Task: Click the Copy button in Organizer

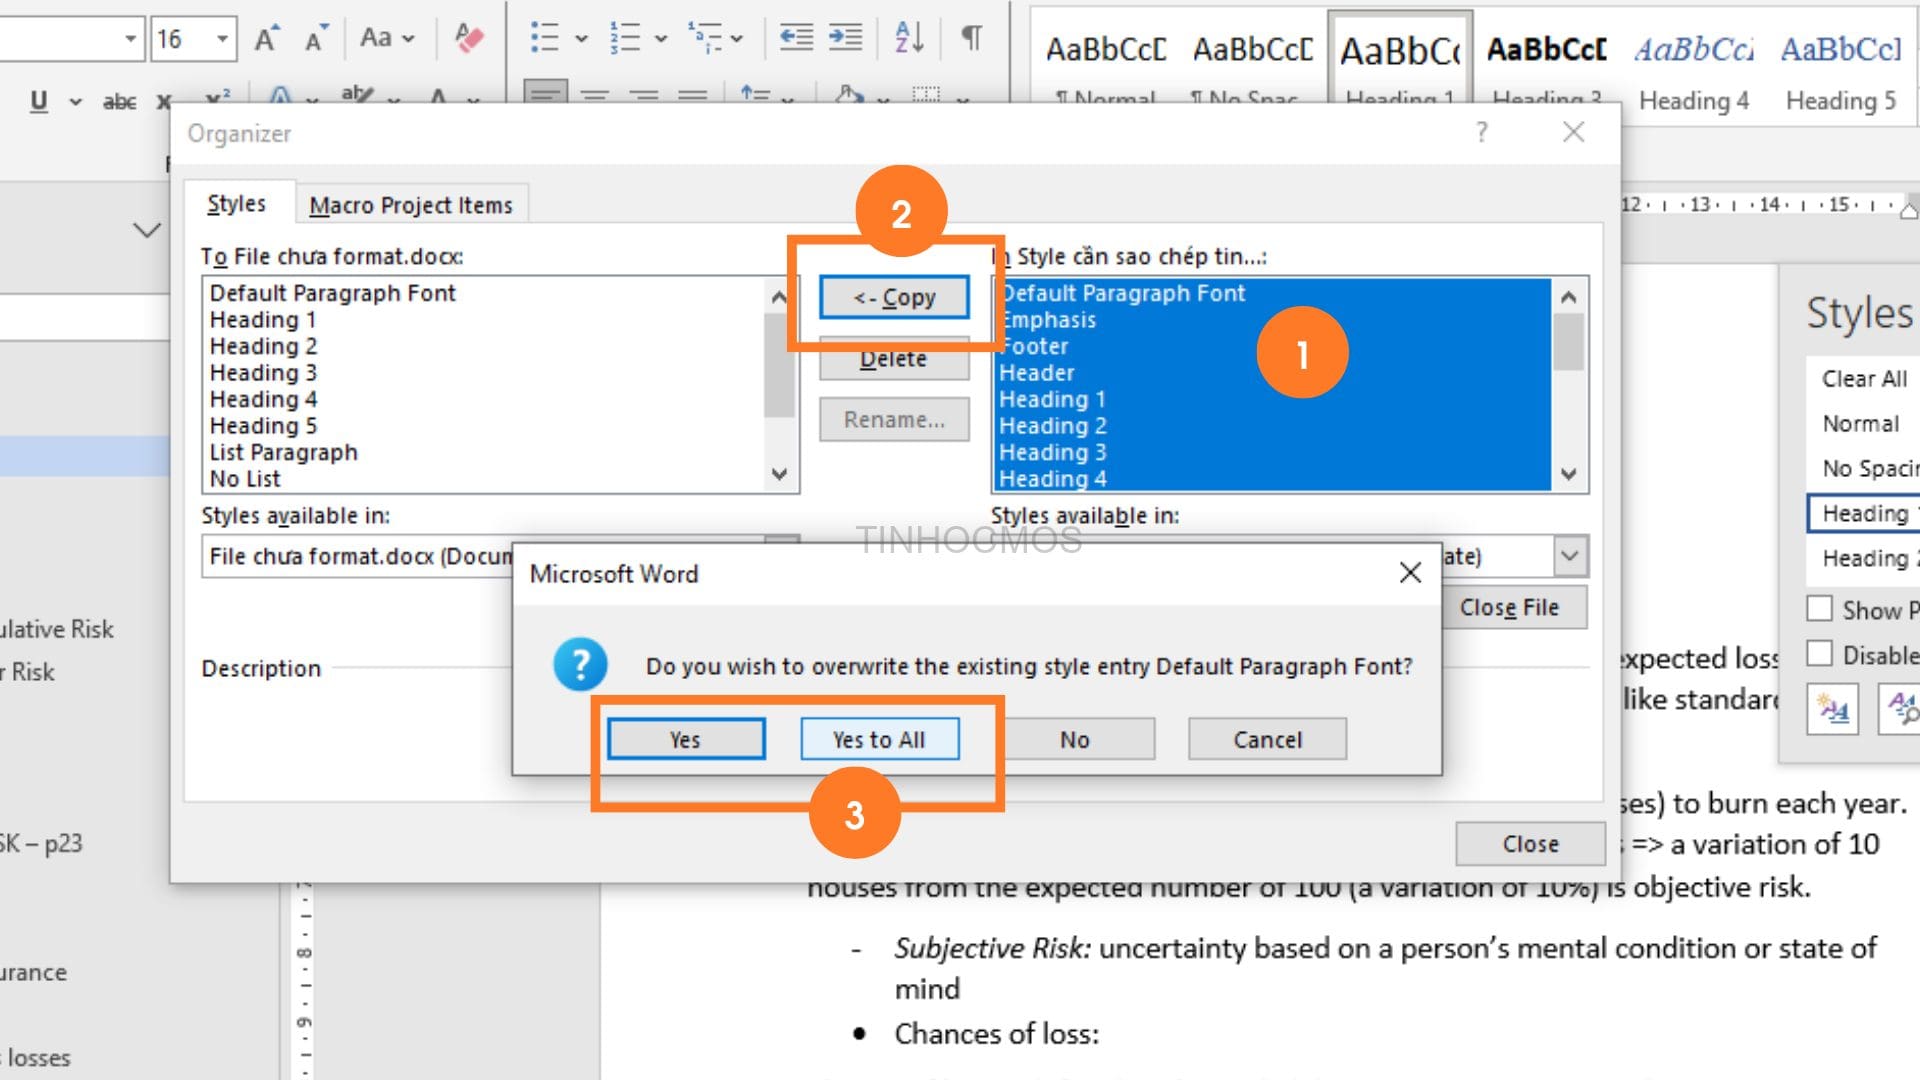Action: (x=894, y=297)
